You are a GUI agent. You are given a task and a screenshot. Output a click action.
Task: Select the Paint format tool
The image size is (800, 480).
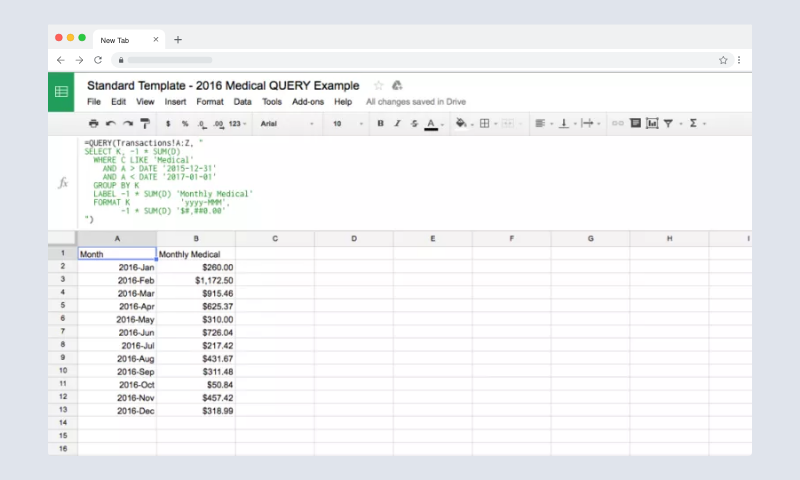(x=145, y=123)
